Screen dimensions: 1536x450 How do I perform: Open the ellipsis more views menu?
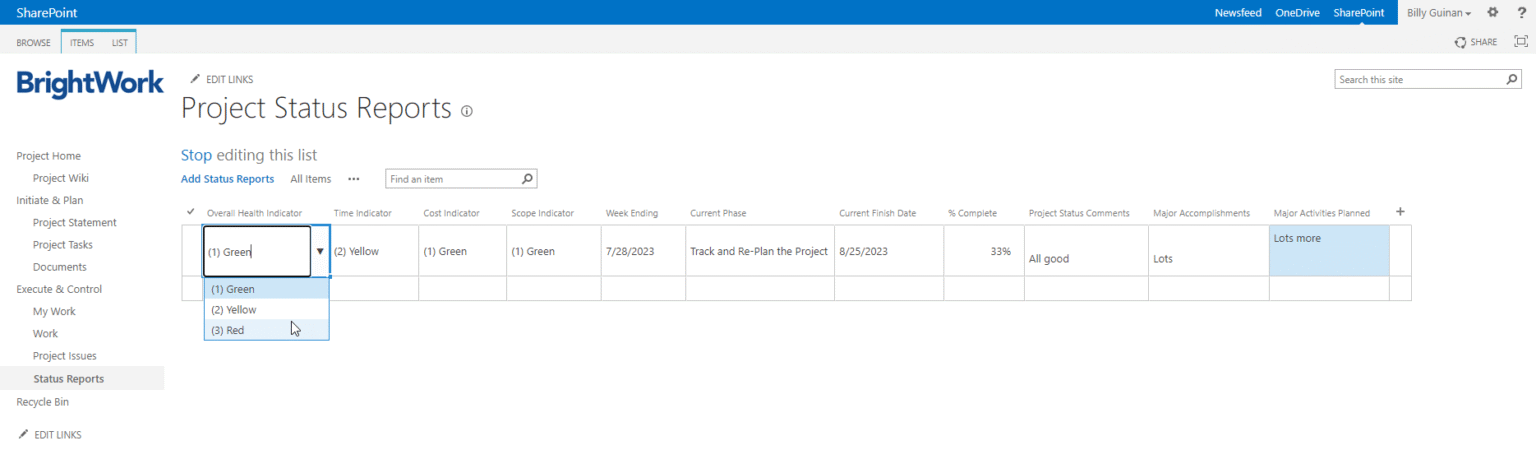tap(353, 179)
